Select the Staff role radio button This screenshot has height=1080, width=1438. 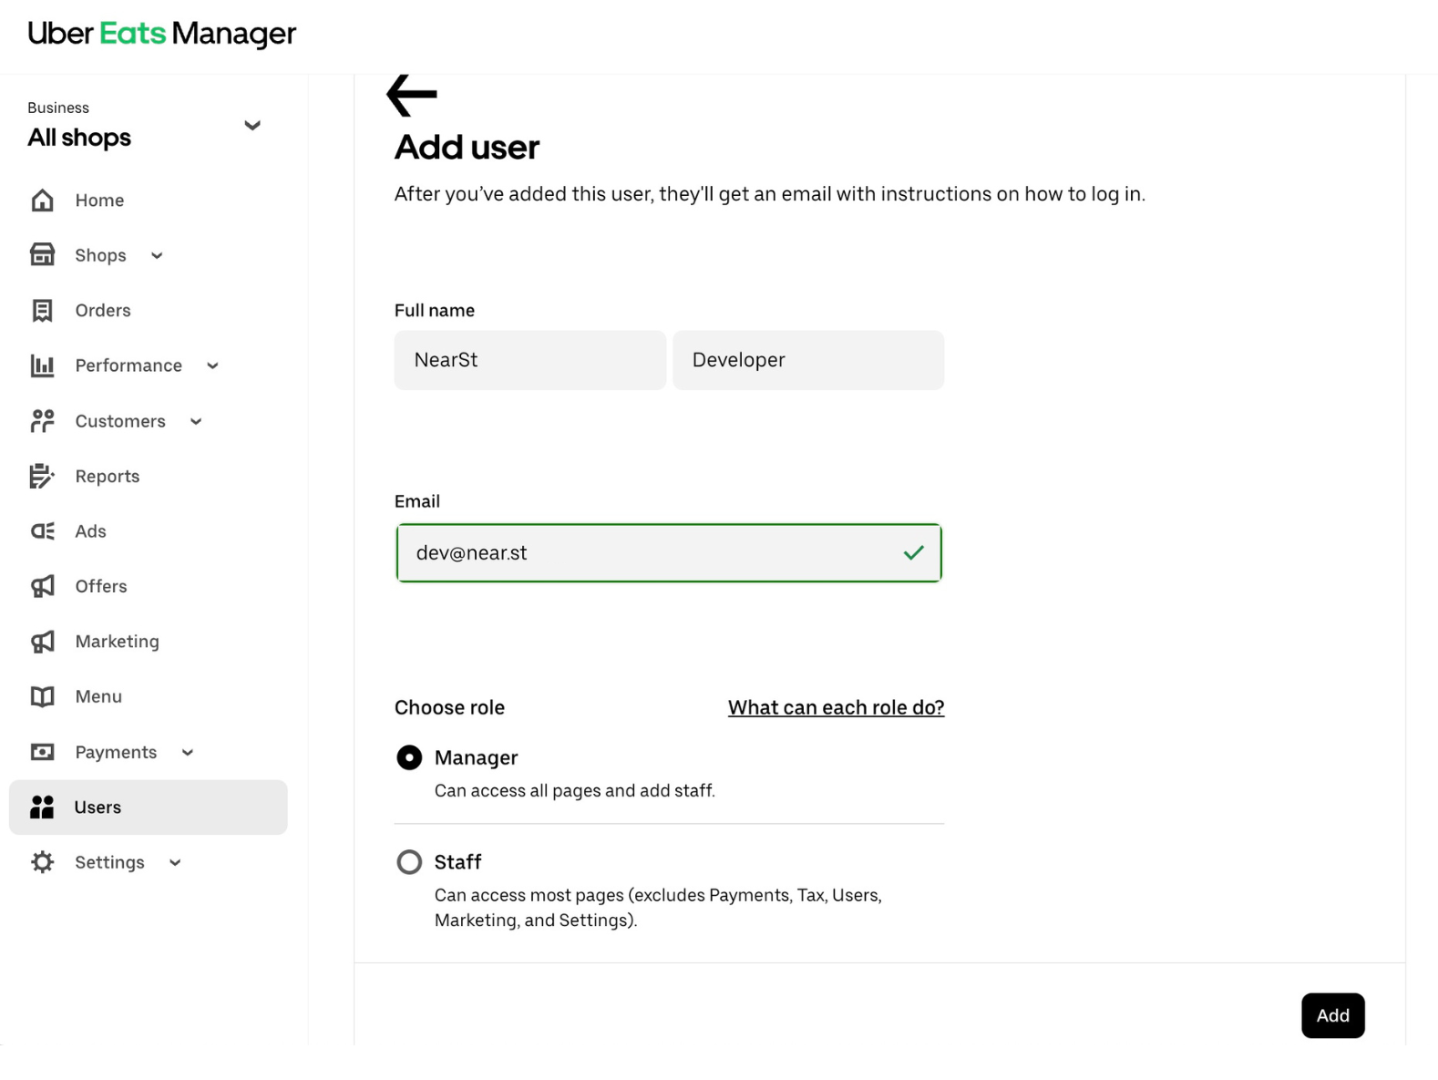[409, 862]
